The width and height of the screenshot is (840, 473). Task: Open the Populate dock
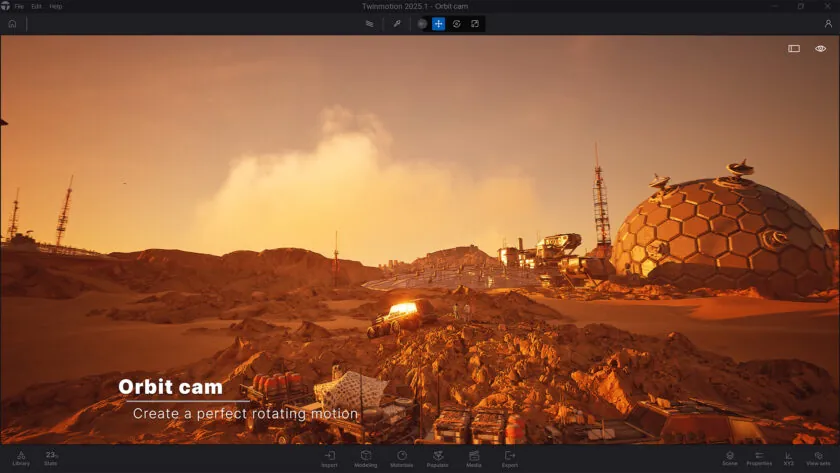pyautogui.click(x=438, y=458)
